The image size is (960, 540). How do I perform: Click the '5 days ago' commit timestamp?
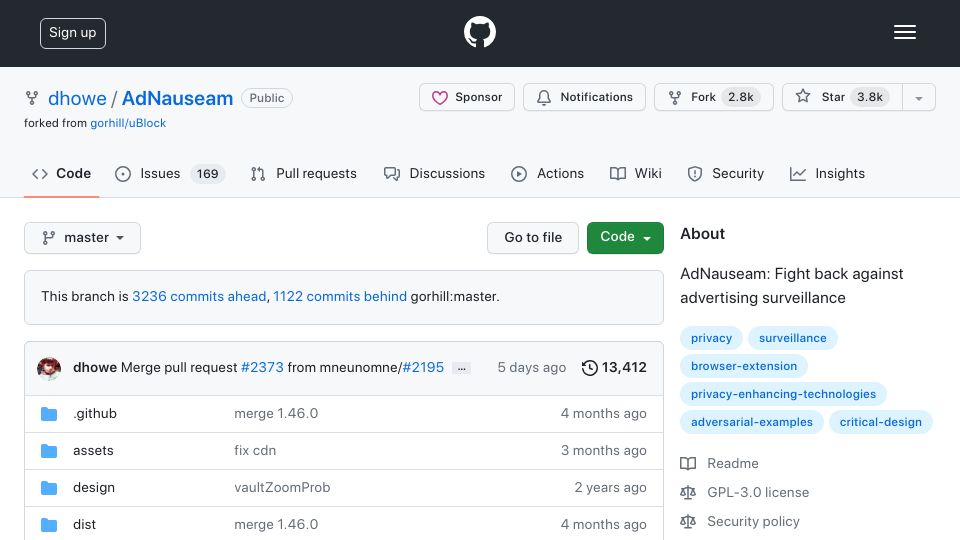(531, 367)
